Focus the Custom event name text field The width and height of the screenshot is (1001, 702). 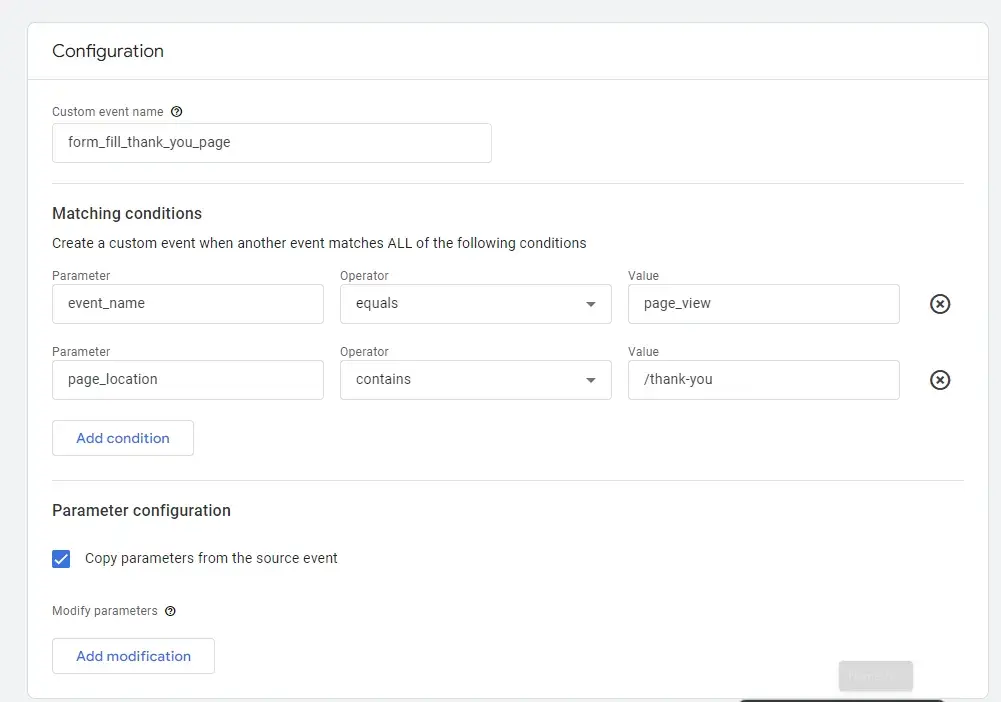pos(271,143)
